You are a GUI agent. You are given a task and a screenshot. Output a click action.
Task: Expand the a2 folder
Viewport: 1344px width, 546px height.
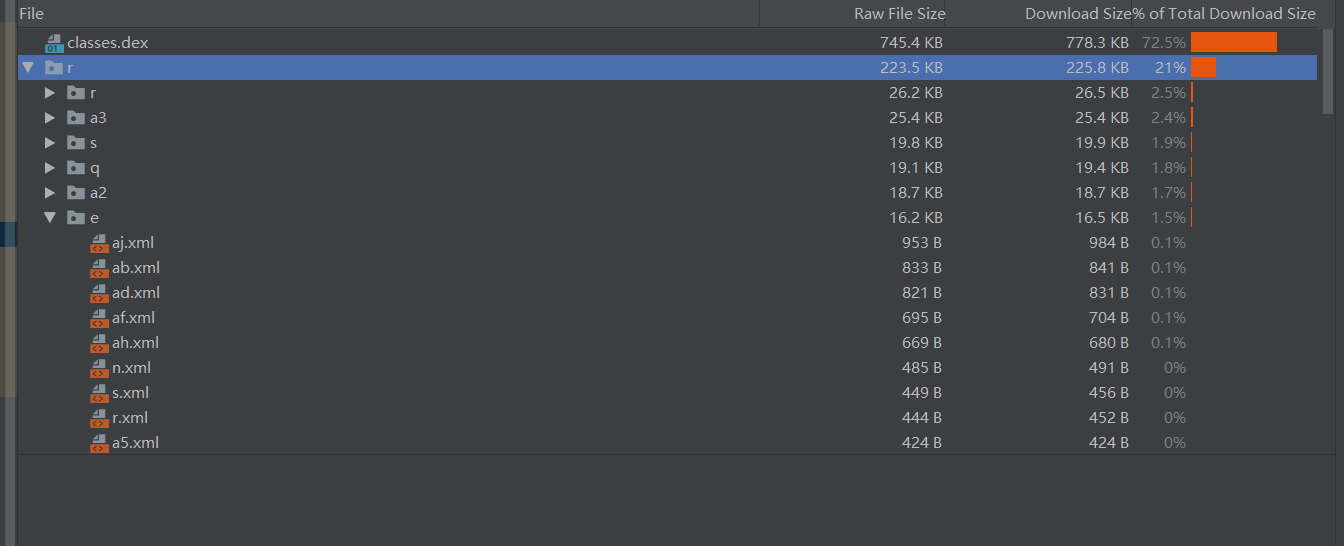pyautogui.click(x=50, y=193)
